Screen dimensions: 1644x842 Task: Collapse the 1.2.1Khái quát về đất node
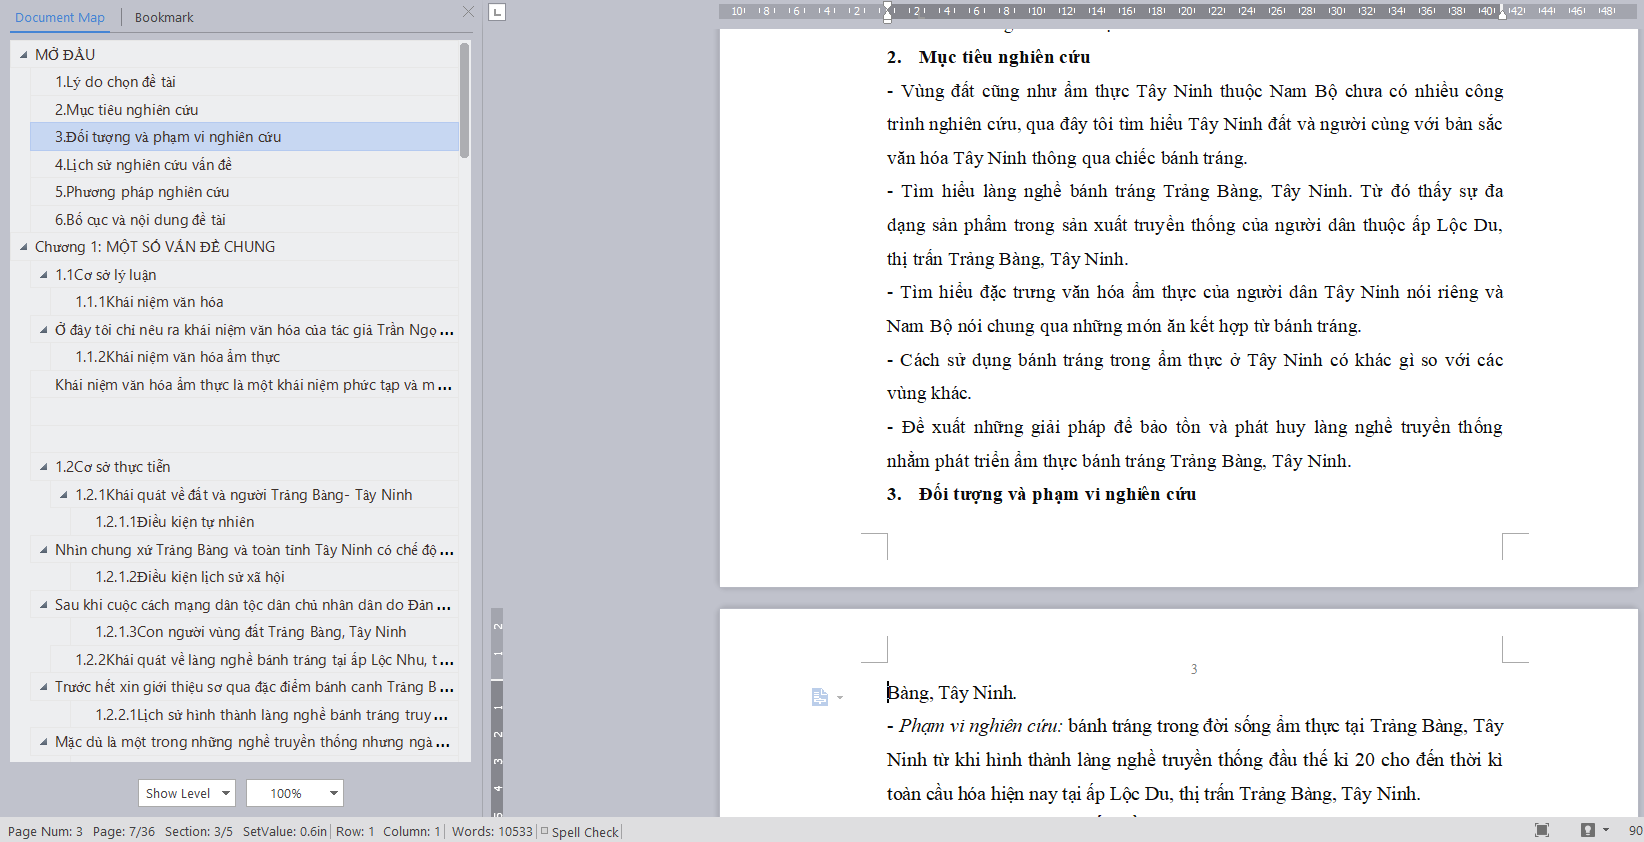pos(63,494)
